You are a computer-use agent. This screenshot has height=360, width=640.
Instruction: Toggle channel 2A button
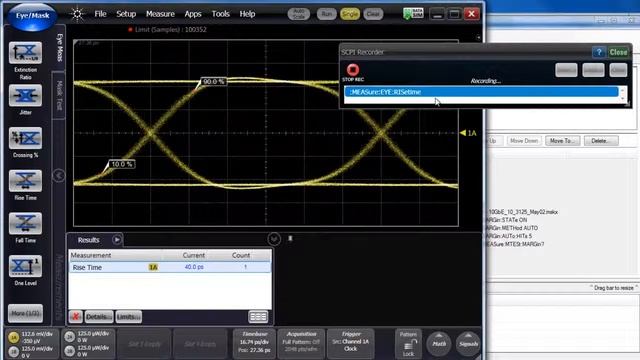click(x=69, y=337)
